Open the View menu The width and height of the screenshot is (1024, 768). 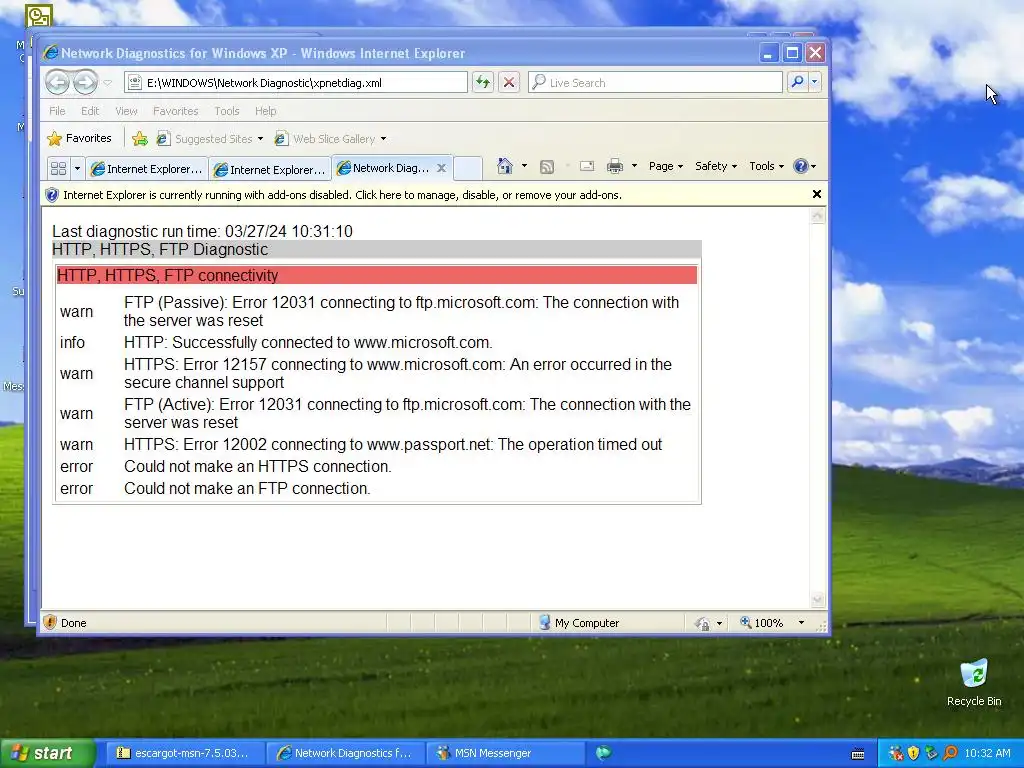click(126, 111)
